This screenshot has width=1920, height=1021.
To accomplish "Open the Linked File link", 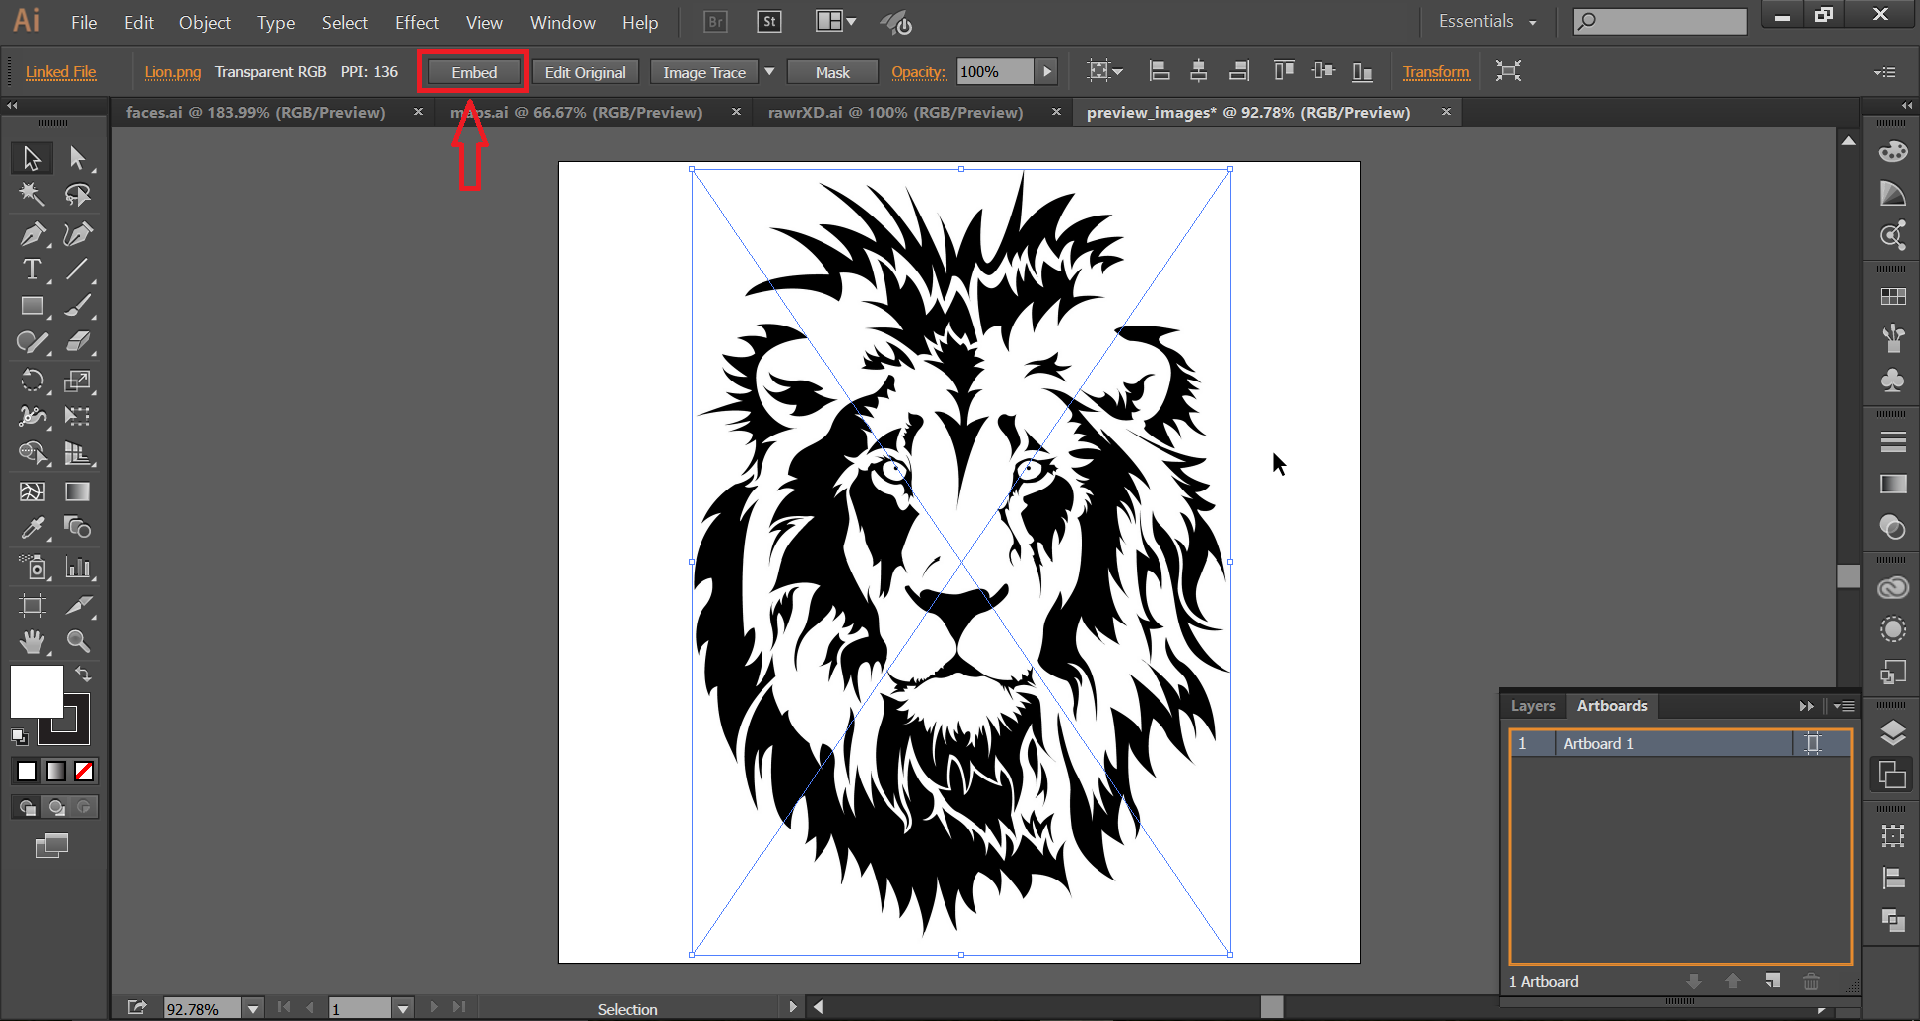I will [x=61, y=72].
